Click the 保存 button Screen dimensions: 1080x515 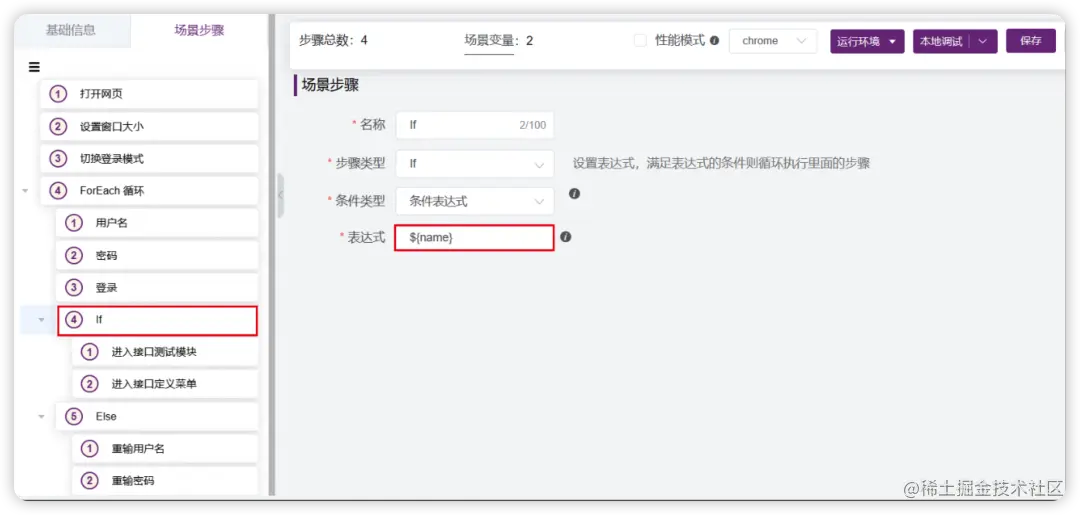1031,41
